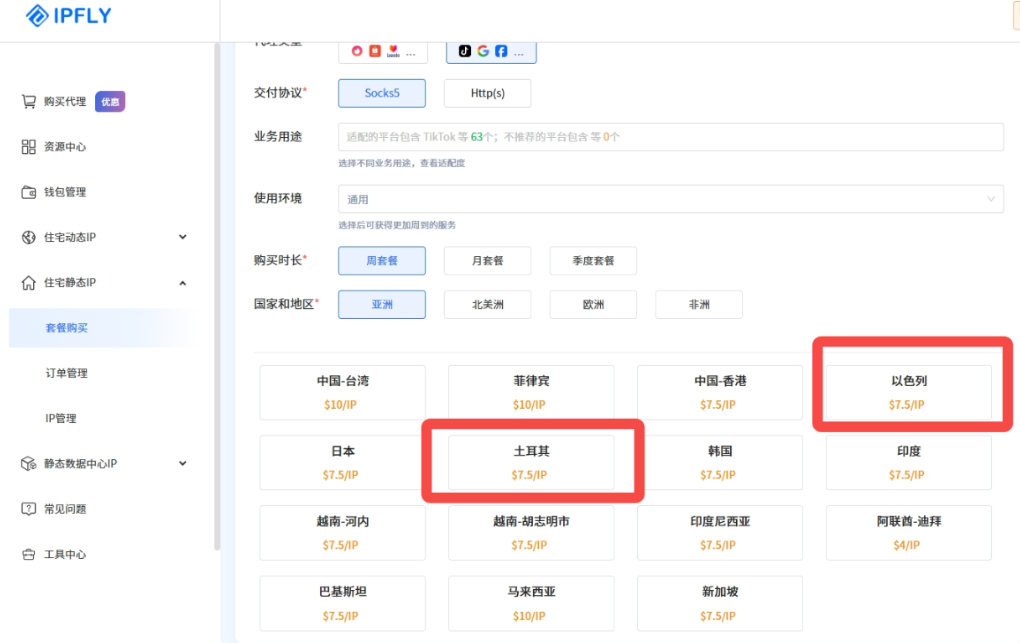Select the 土耳其 $7.5/IP package
The width and height of the screenshot is (1020, 643).
(x=530, y=461)
